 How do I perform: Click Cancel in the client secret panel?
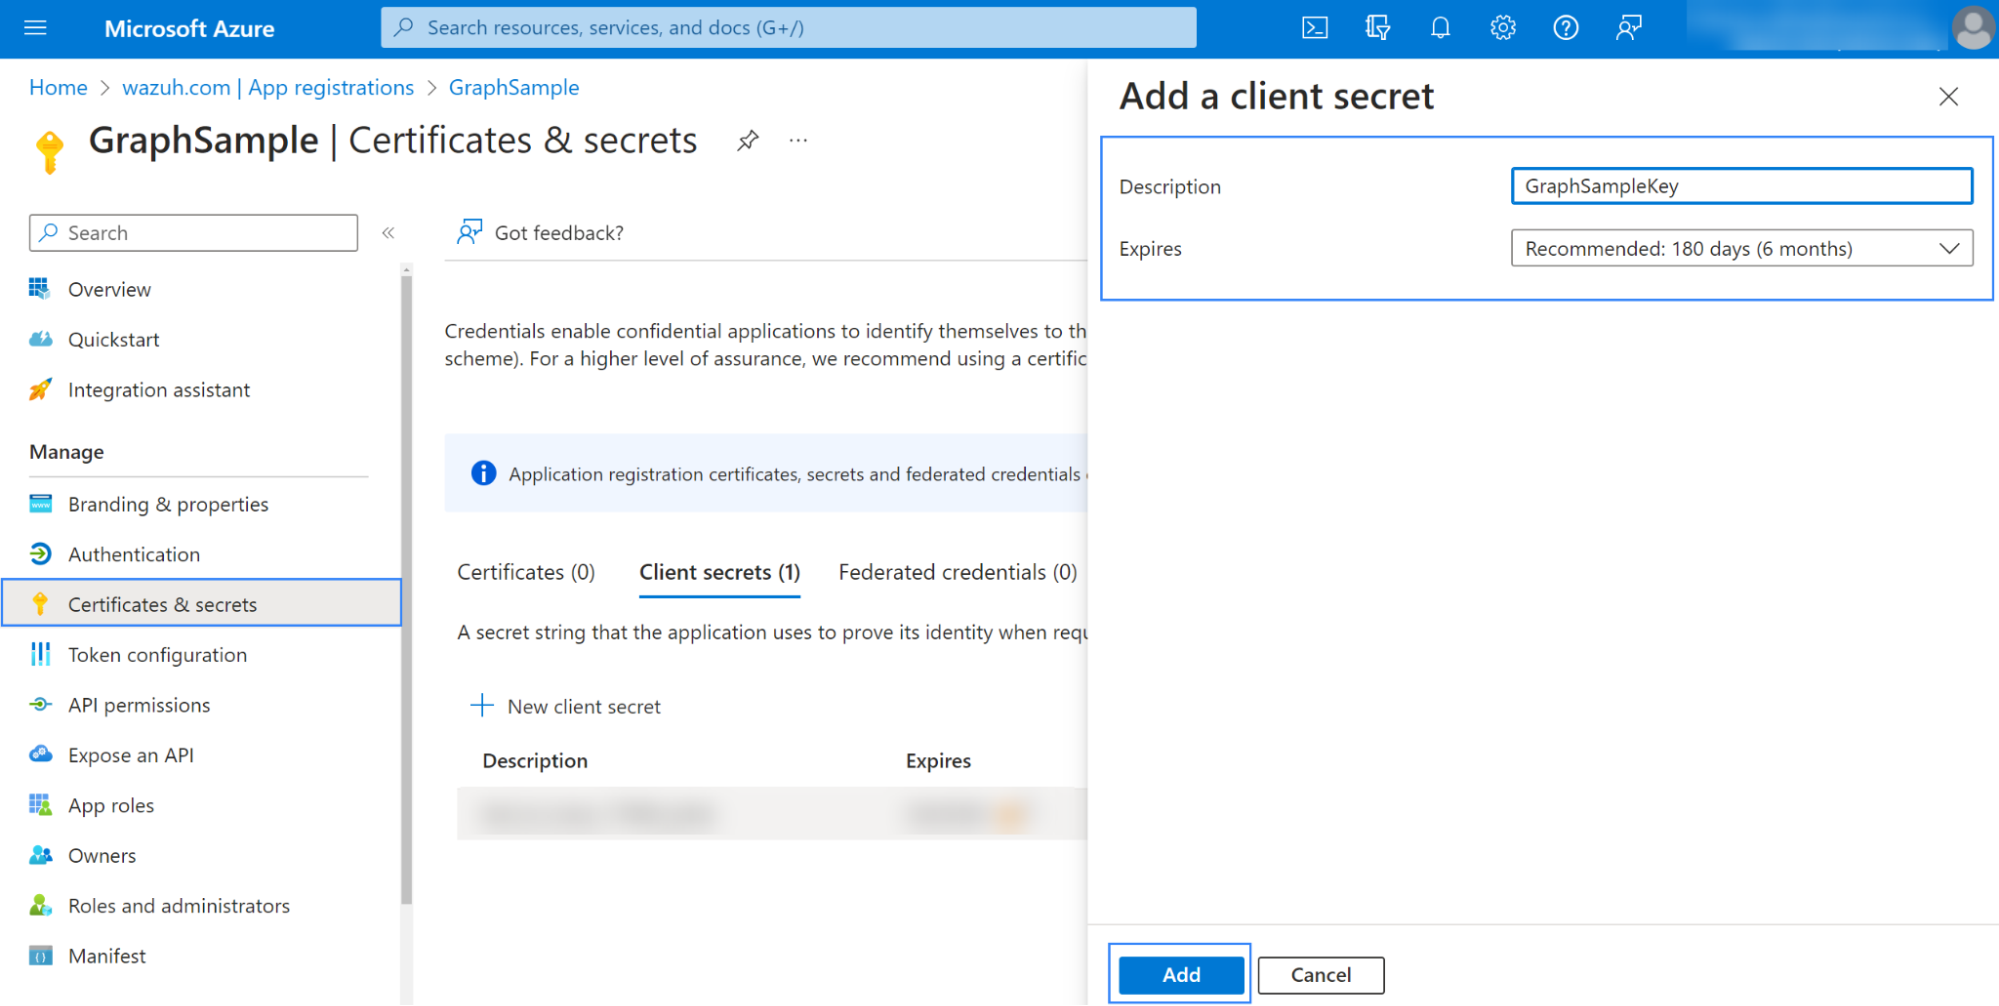pos(1320,975)
